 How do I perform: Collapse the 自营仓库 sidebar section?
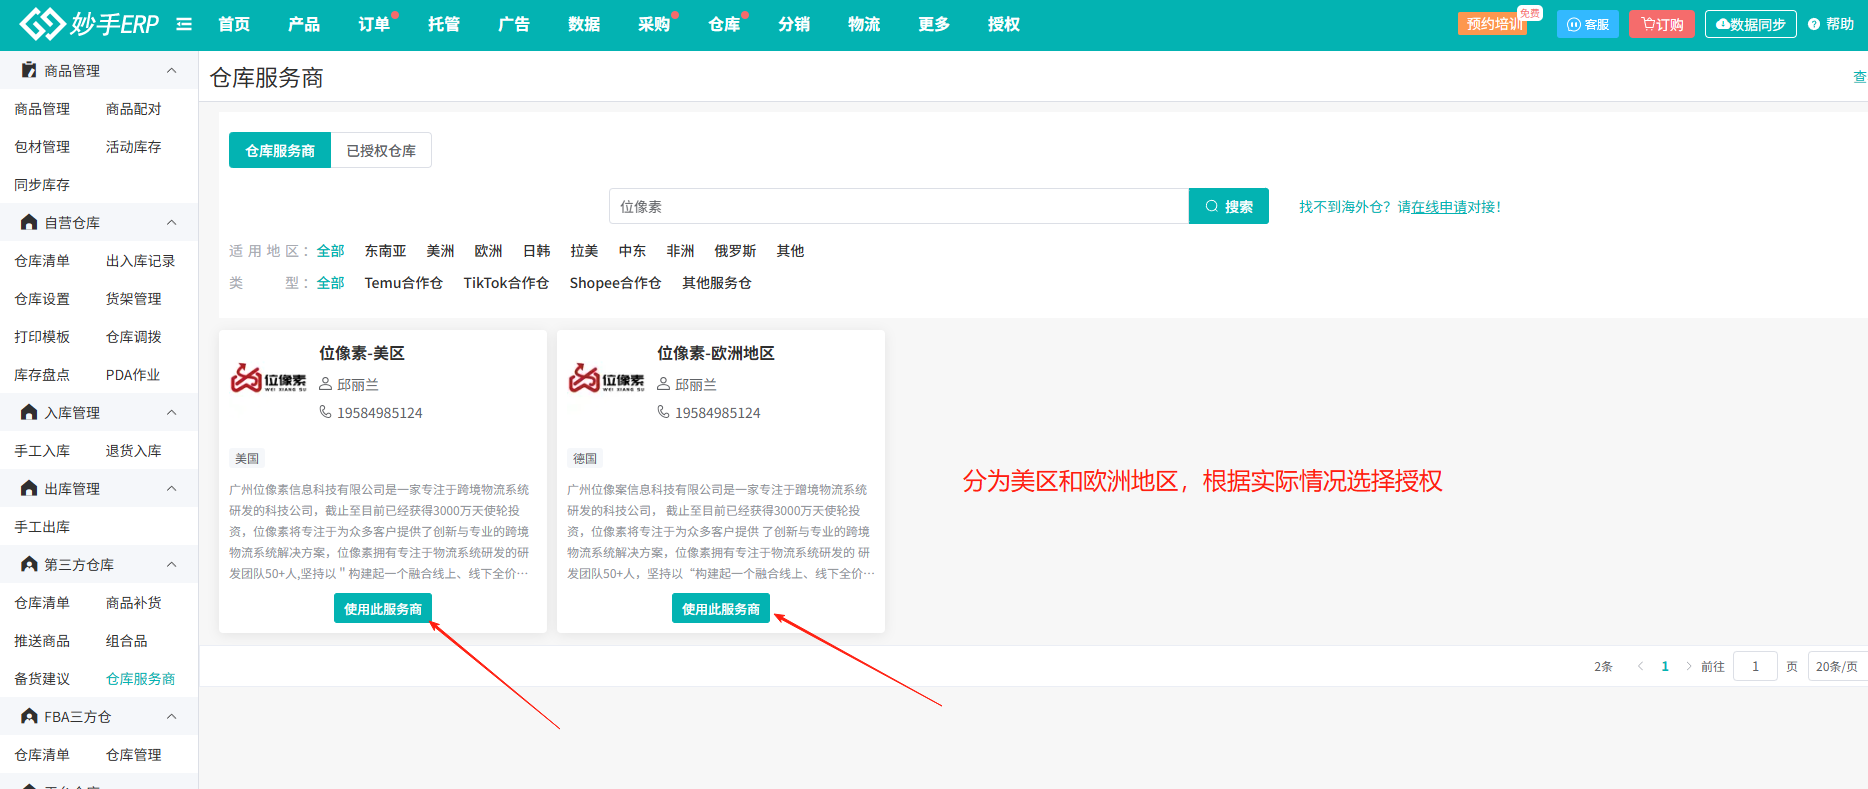tap(171, 222)
